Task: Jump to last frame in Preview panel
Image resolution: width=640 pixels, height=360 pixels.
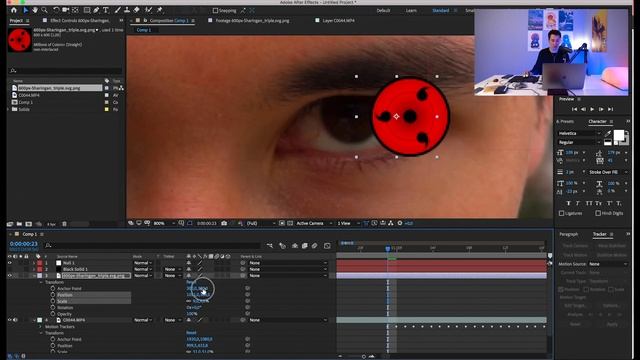Action: coord(611,109)
